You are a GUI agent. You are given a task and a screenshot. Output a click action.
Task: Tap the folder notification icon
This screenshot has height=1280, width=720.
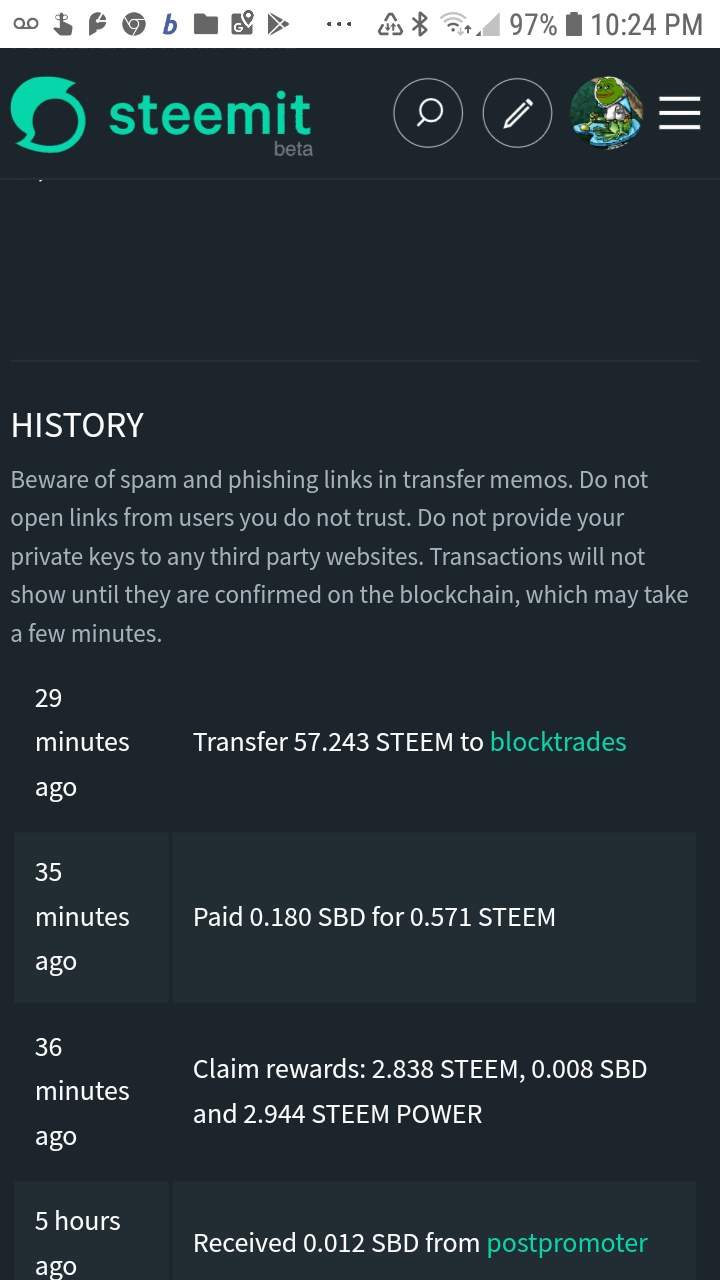tap(206, 24)
